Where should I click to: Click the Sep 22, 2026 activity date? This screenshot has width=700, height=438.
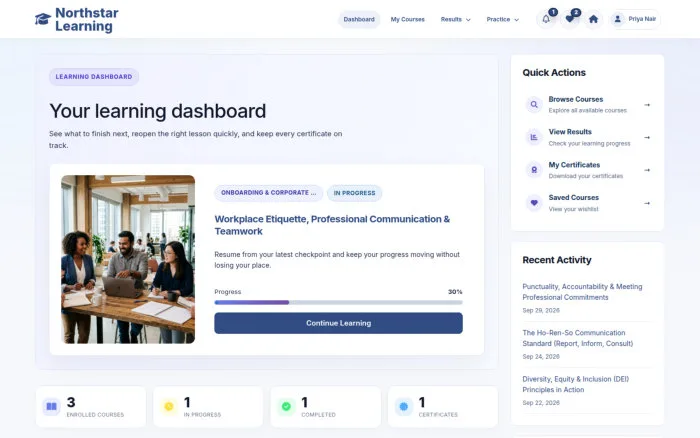point(541,403)
